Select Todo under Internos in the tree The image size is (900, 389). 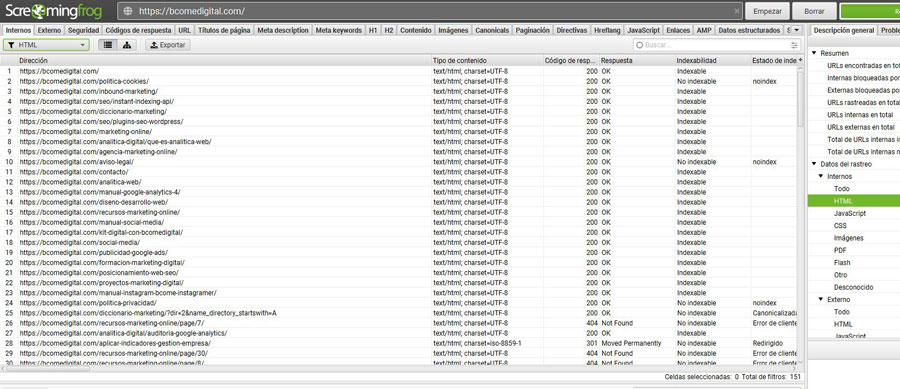coord(841,189)
